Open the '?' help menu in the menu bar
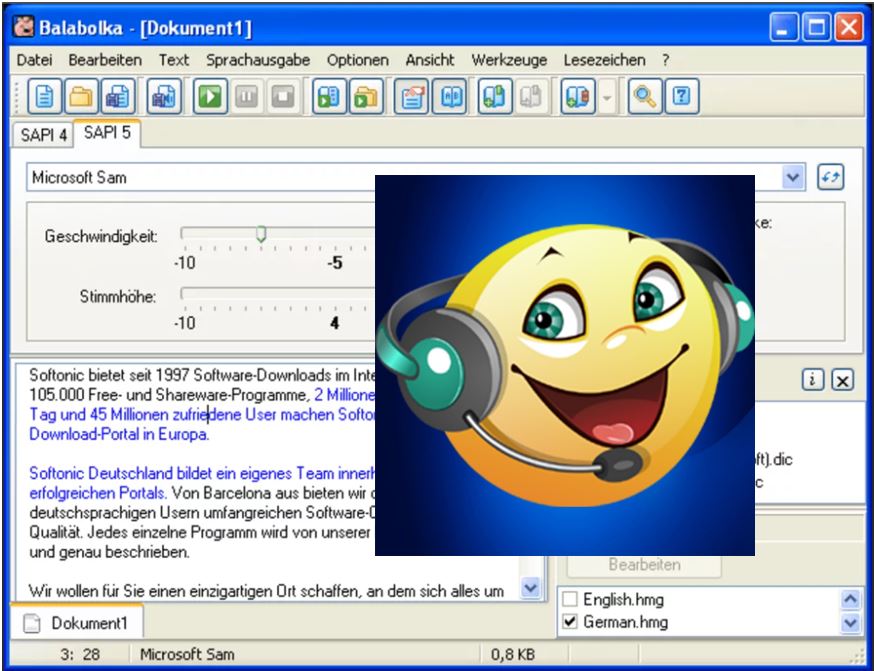This screenshot has height=671, width=874. (666, 60)
